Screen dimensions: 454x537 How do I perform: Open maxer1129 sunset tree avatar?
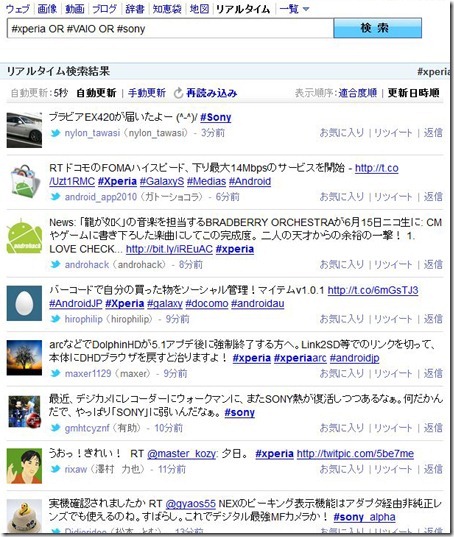point(24,358)
